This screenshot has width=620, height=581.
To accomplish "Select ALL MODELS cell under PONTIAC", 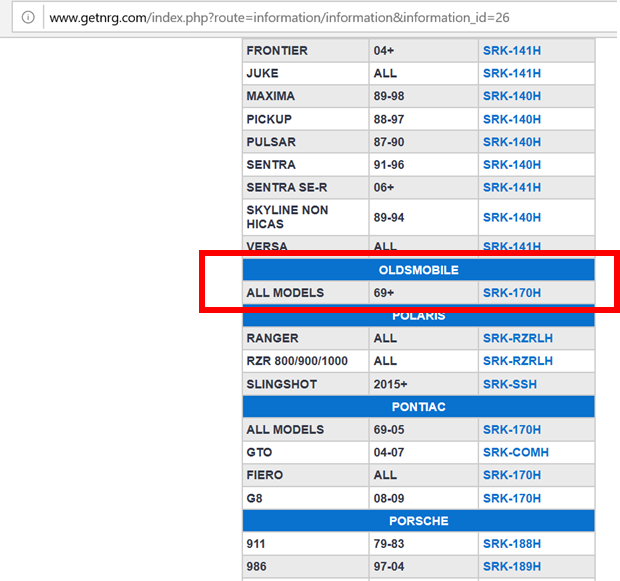I will pyautogui.click(x=306, y=430).
